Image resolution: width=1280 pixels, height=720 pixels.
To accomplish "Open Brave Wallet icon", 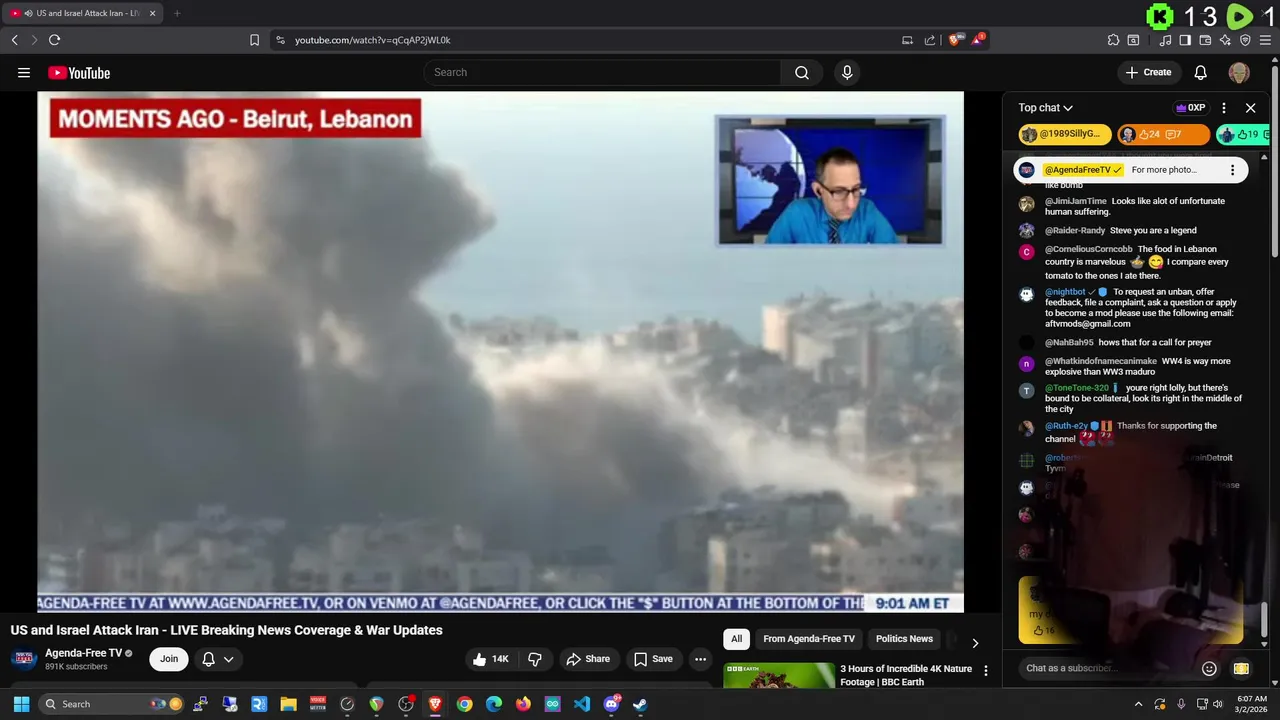I will coord(1205,40).
